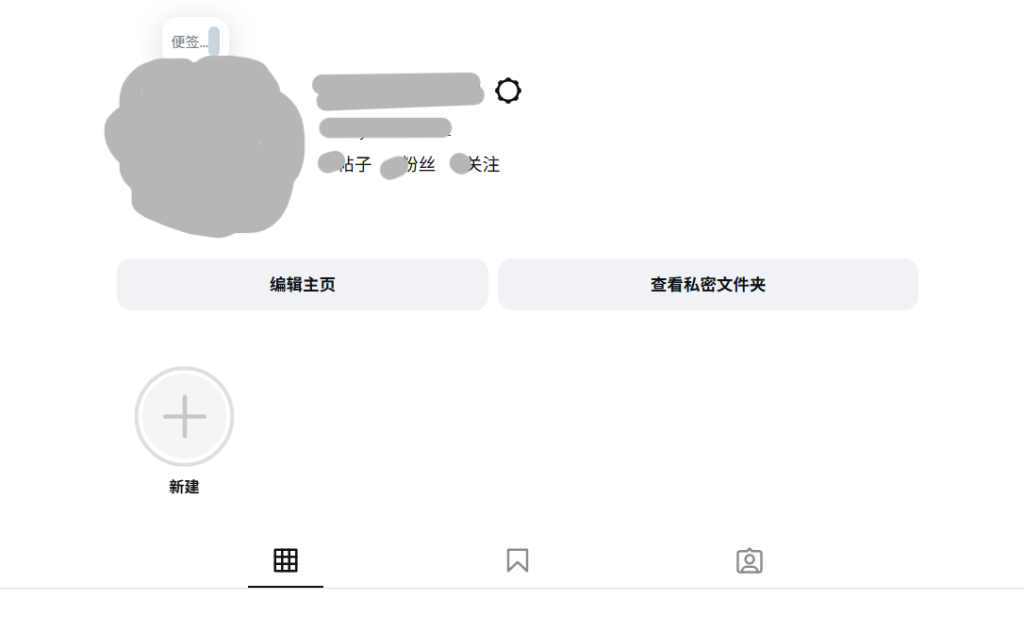Add a new highlight with plus icon
Image resolution: width=1024 pixels, height=633 pixels.
coord(185,416)
